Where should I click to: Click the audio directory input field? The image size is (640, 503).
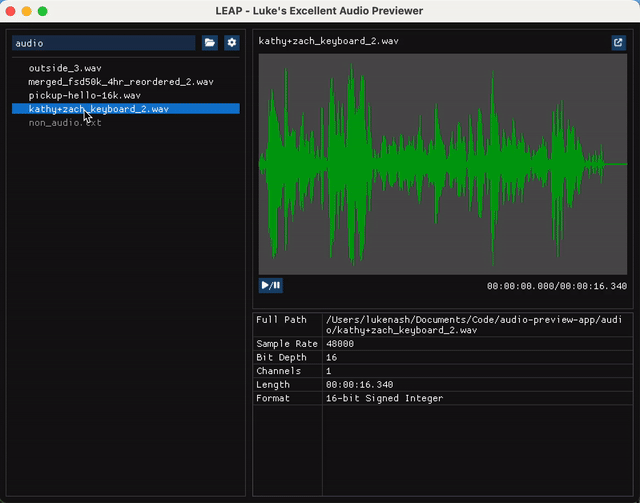[x=104, y=43]
